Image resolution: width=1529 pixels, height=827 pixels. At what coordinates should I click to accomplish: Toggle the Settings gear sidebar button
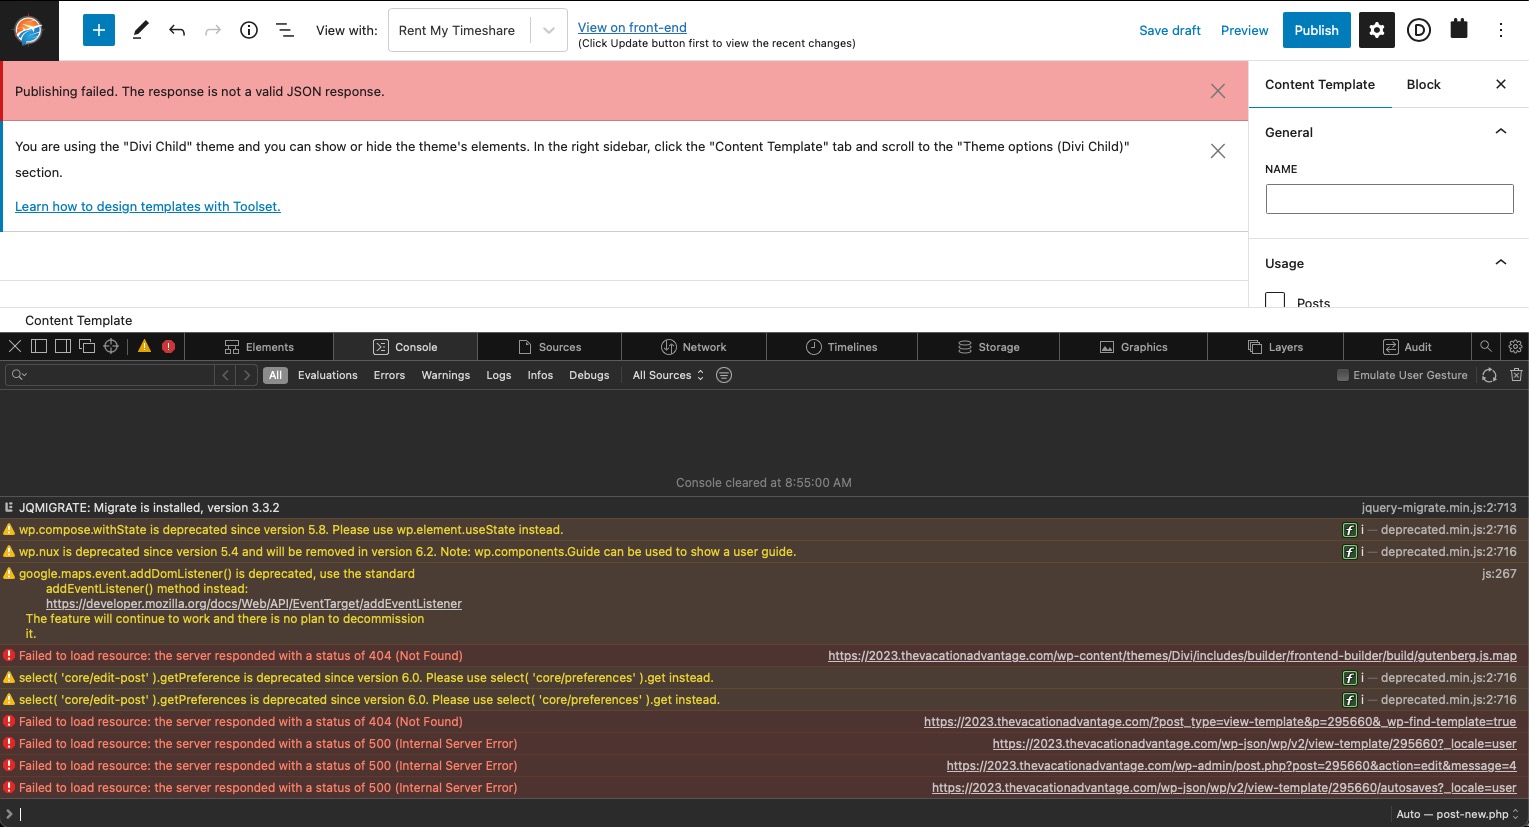pyautogui.click(x=1377, y=30)
